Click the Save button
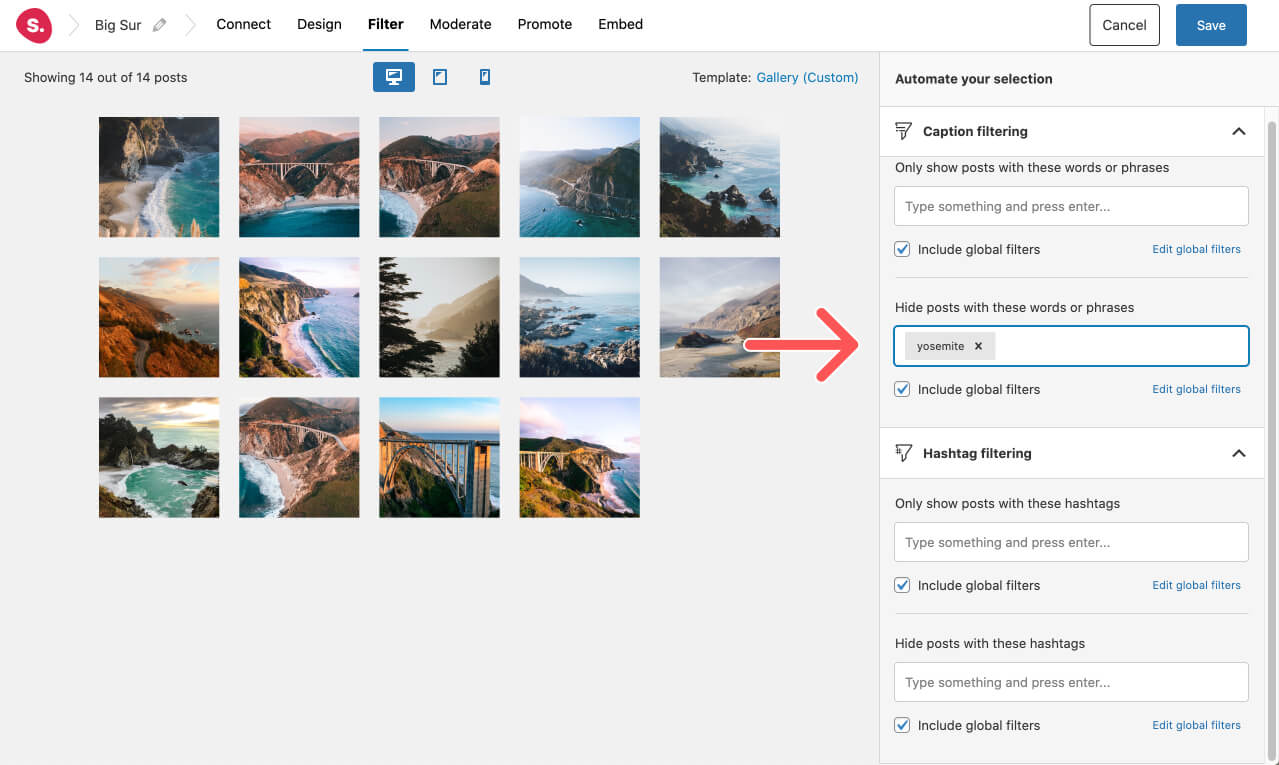Viewport: 1279px width, 765px height. (x=1211, y=25)
